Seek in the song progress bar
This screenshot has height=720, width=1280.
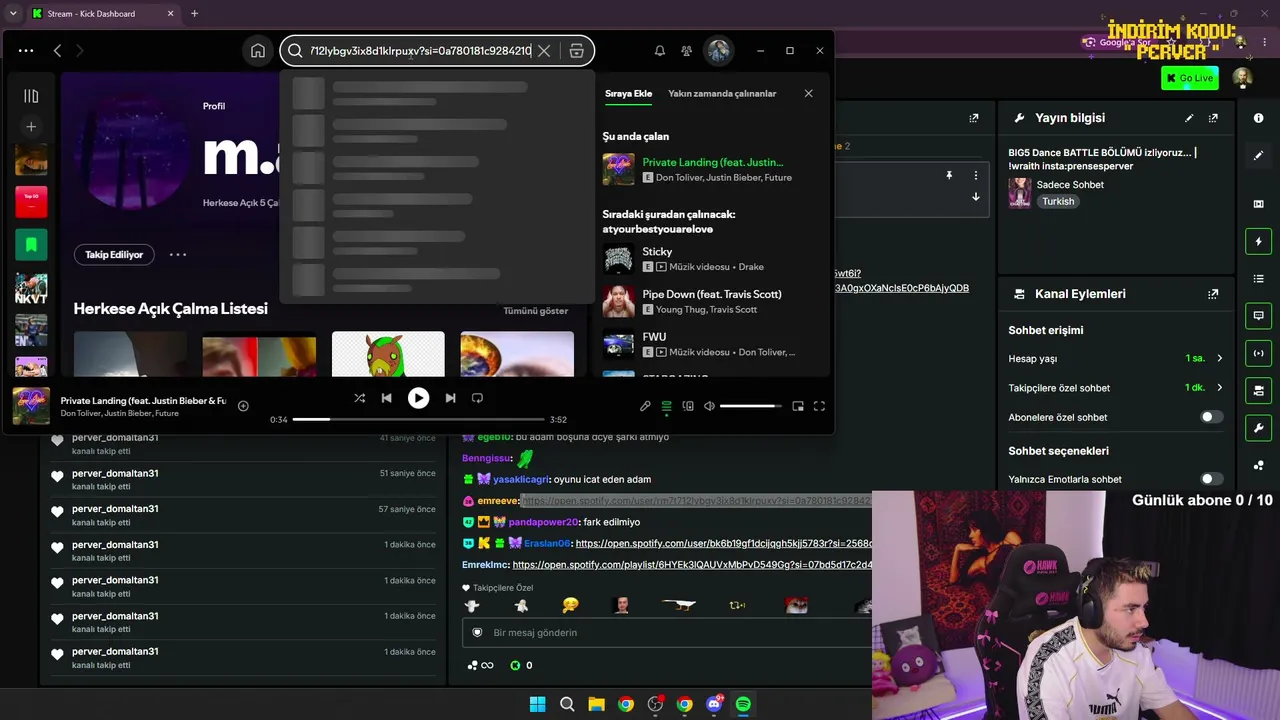coord(418,419)
